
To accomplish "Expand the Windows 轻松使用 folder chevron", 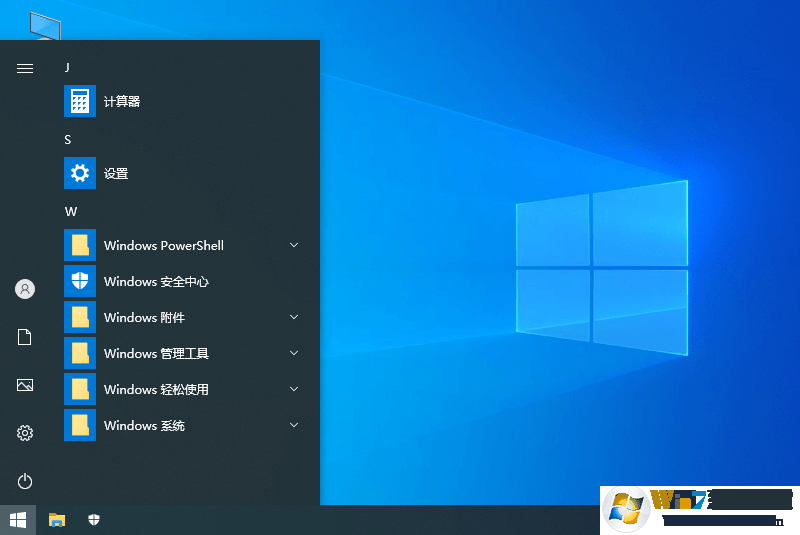I will tap(294, 389).
